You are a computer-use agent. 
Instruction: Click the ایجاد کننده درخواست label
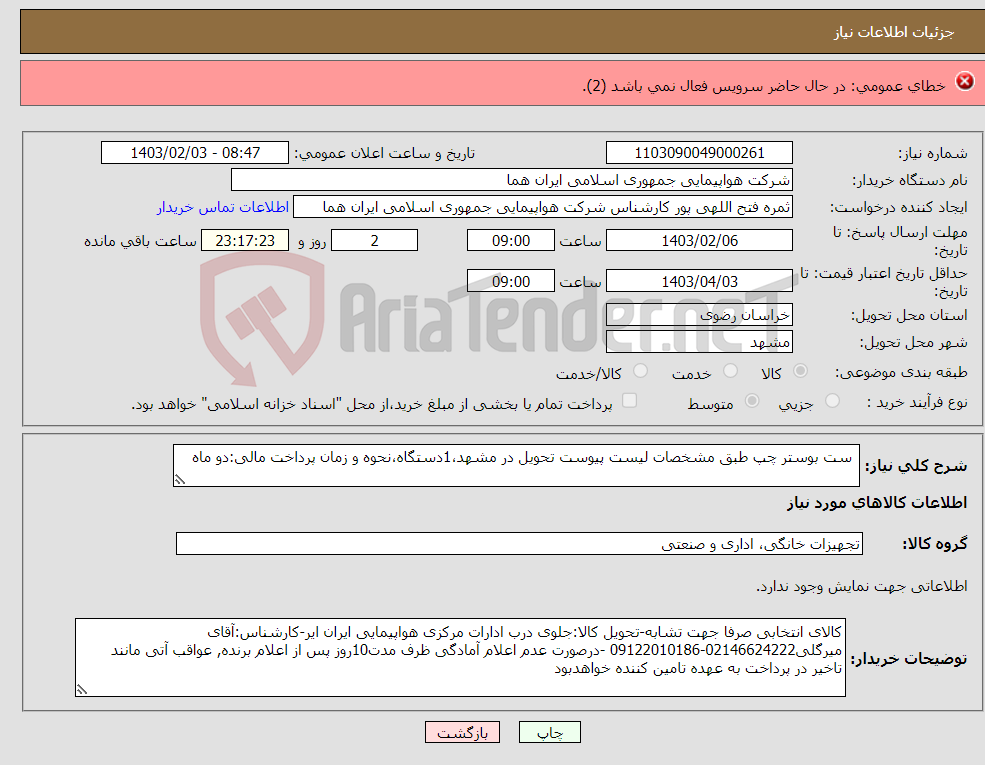coord(899,208)
